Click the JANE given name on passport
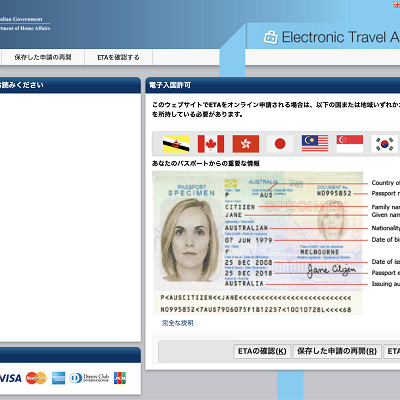400x400 pixels. coord(233,215)
